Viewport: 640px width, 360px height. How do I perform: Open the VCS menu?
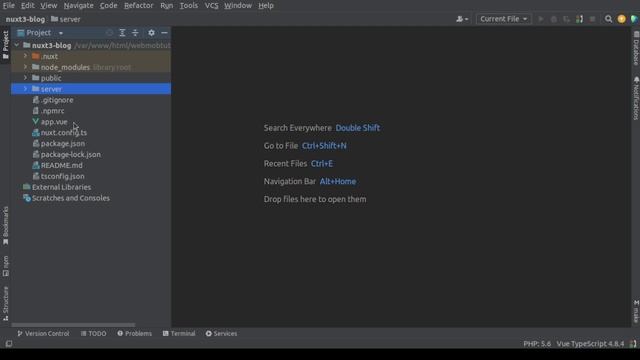click(x=211, y=6)
